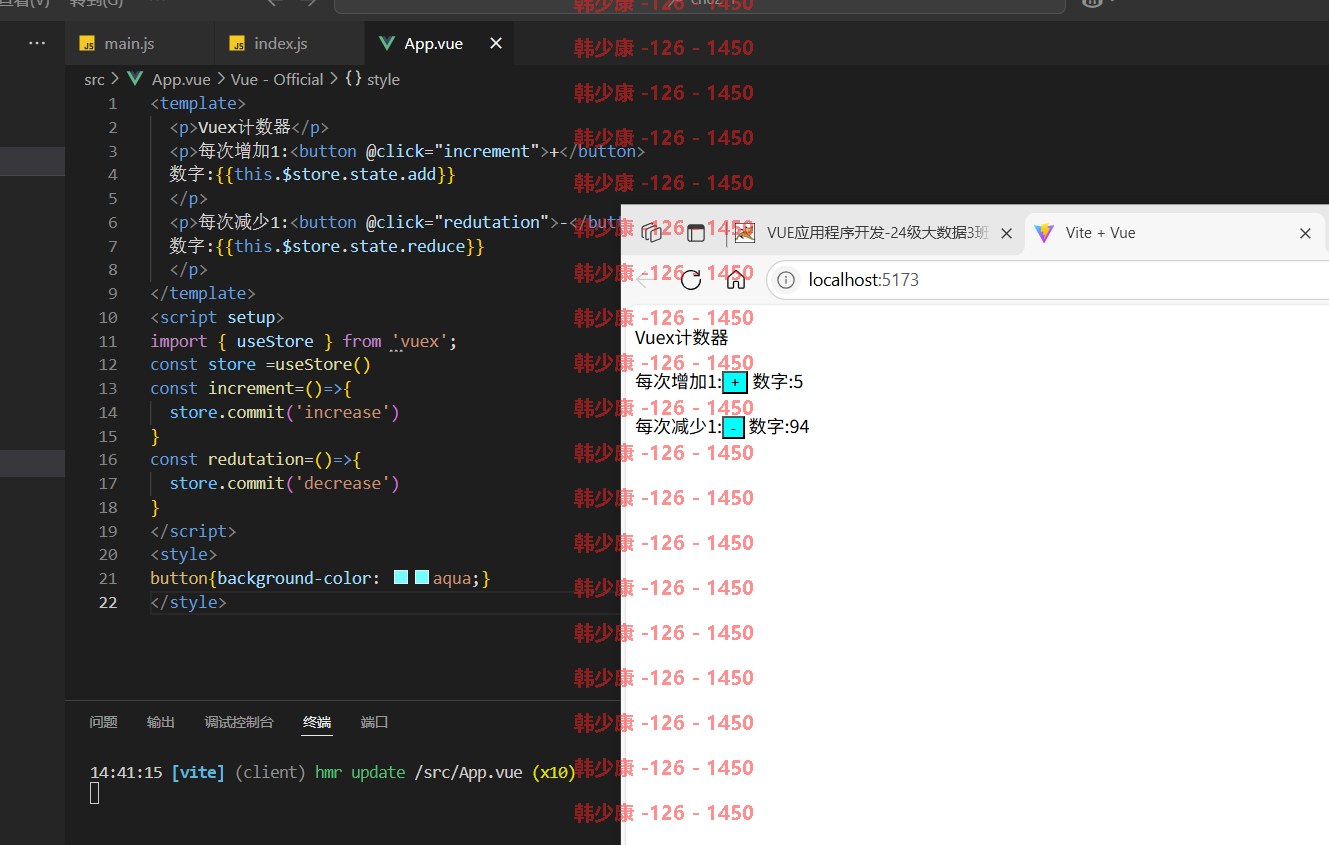Open the editor tabs overflow menu (…)
This screenshot has height=845, width=1329.
37,43
